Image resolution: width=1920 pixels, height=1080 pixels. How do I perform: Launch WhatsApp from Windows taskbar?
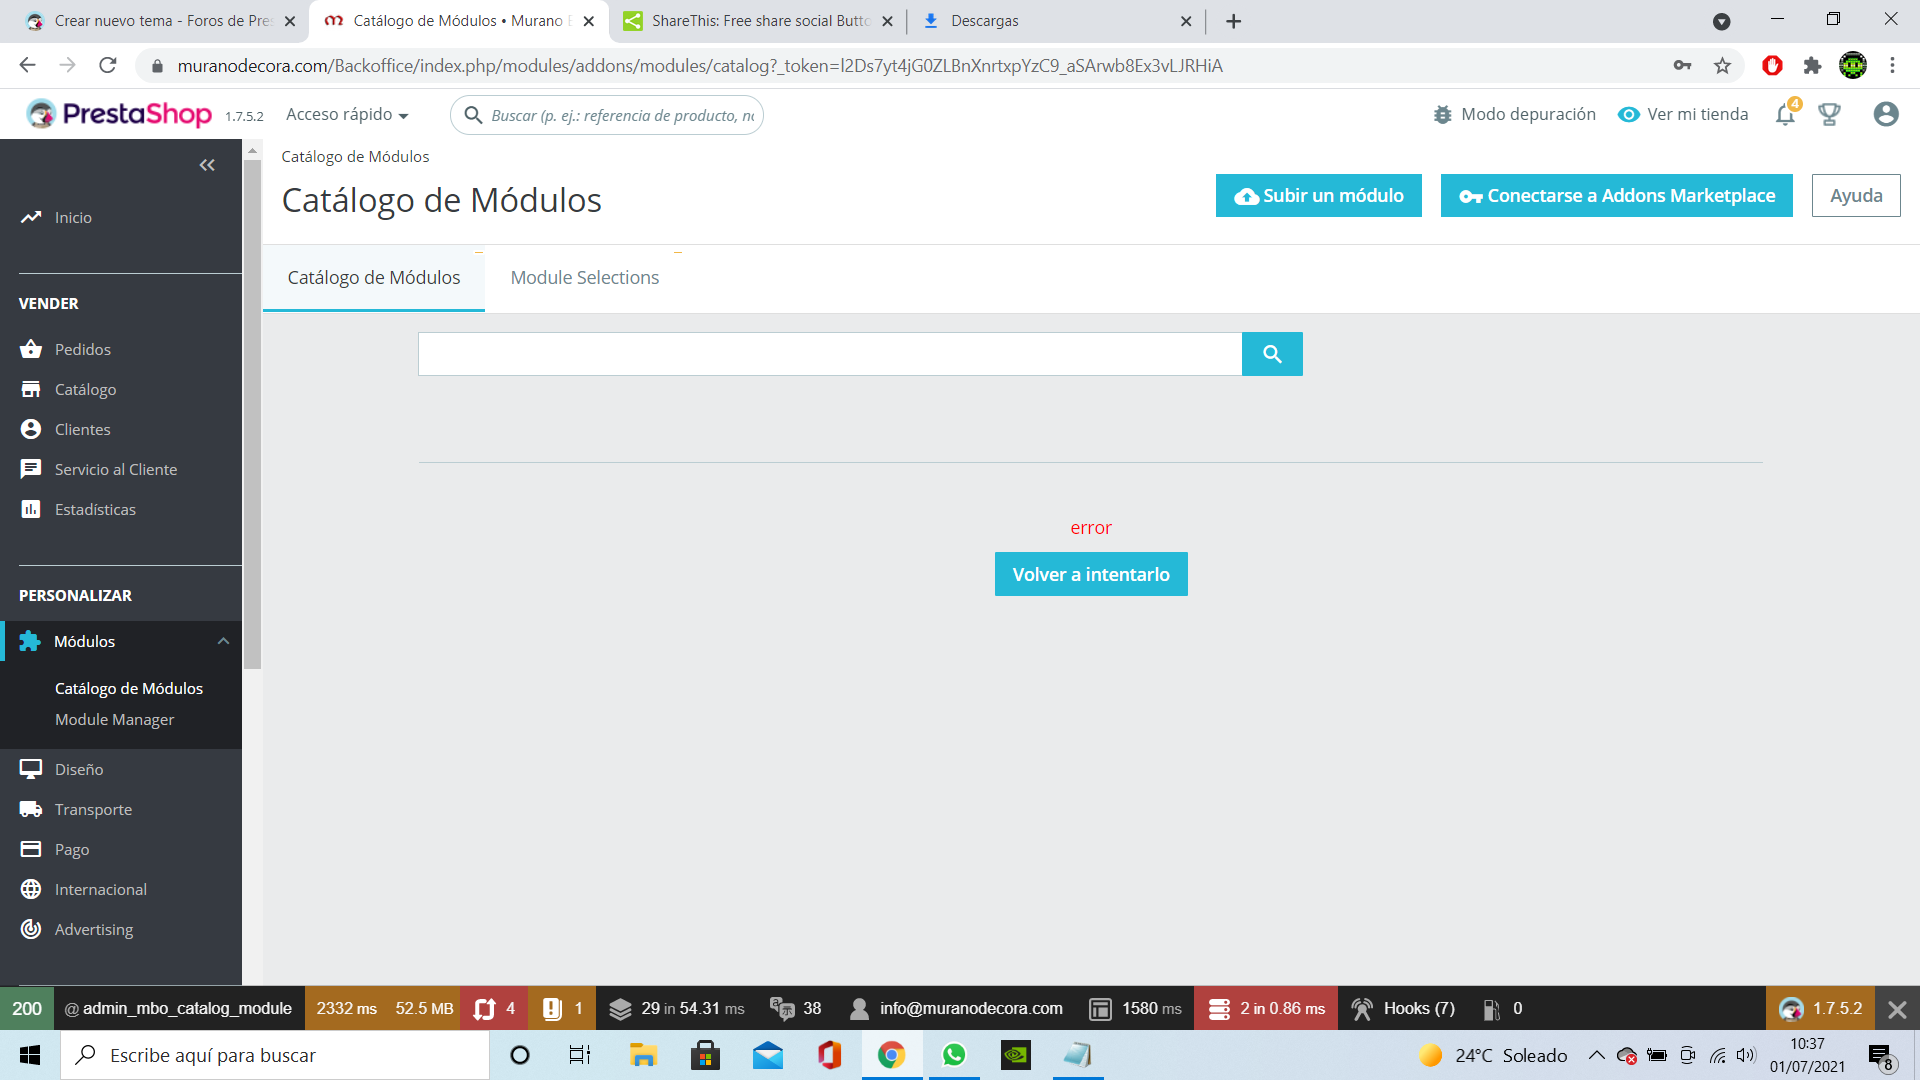click(x=954, y=1055)
